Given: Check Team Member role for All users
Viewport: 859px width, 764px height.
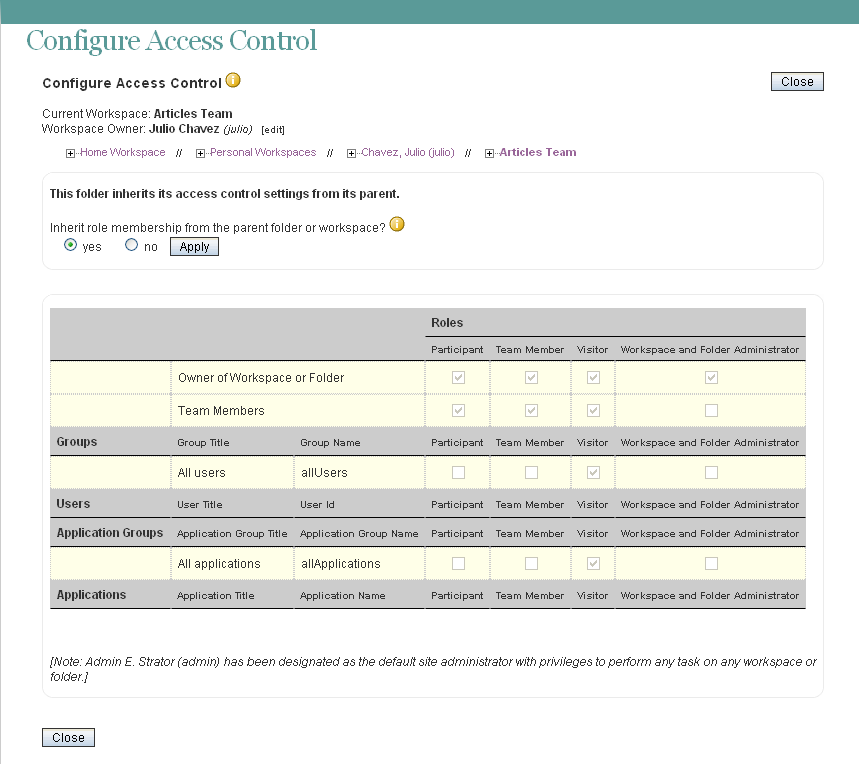Looking at the screenshot, I should 529,470.
